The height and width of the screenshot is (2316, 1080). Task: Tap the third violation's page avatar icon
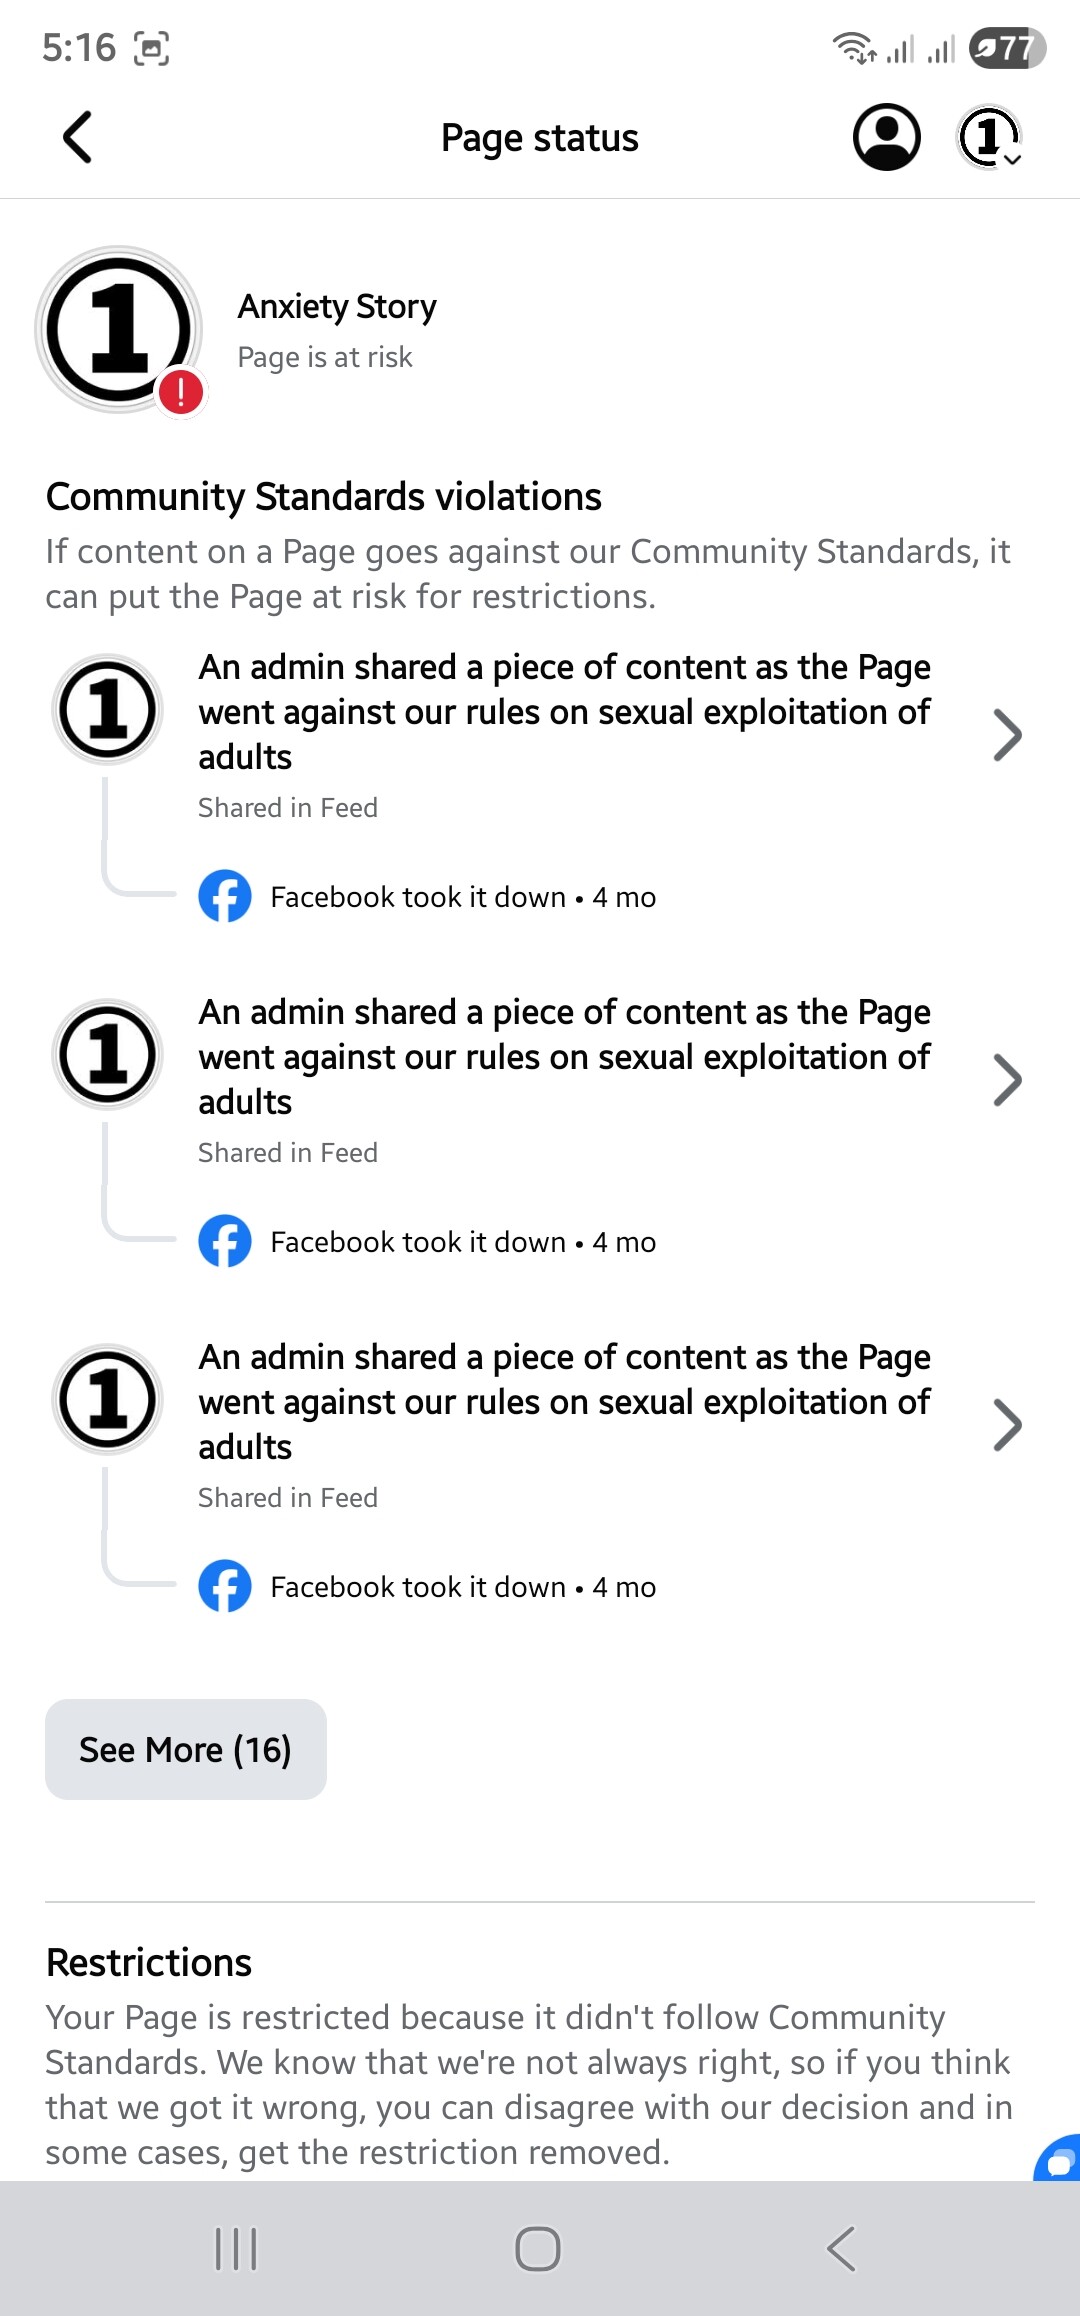pyautogui.click(x=107, y=1400)
